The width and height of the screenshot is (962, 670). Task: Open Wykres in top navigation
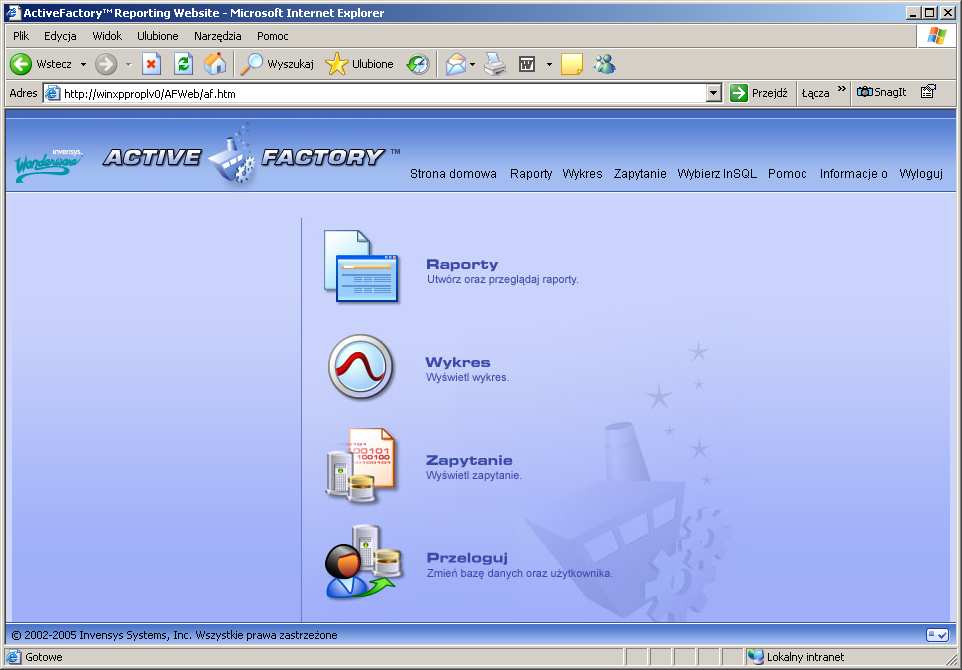tap(582, 174)
